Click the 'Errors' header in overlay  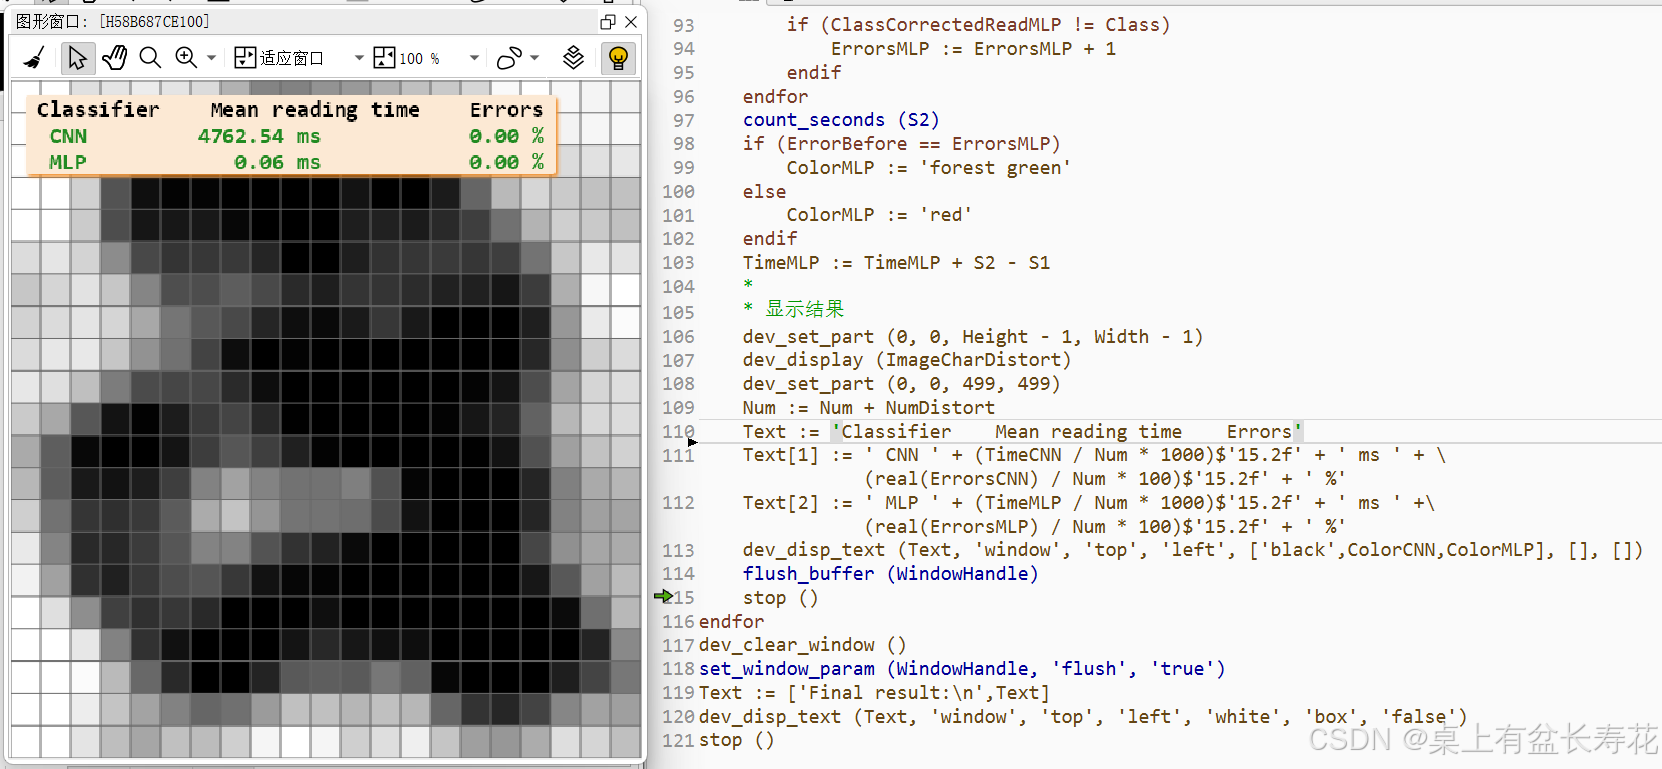pyautogui.click(x=506, y=109)
